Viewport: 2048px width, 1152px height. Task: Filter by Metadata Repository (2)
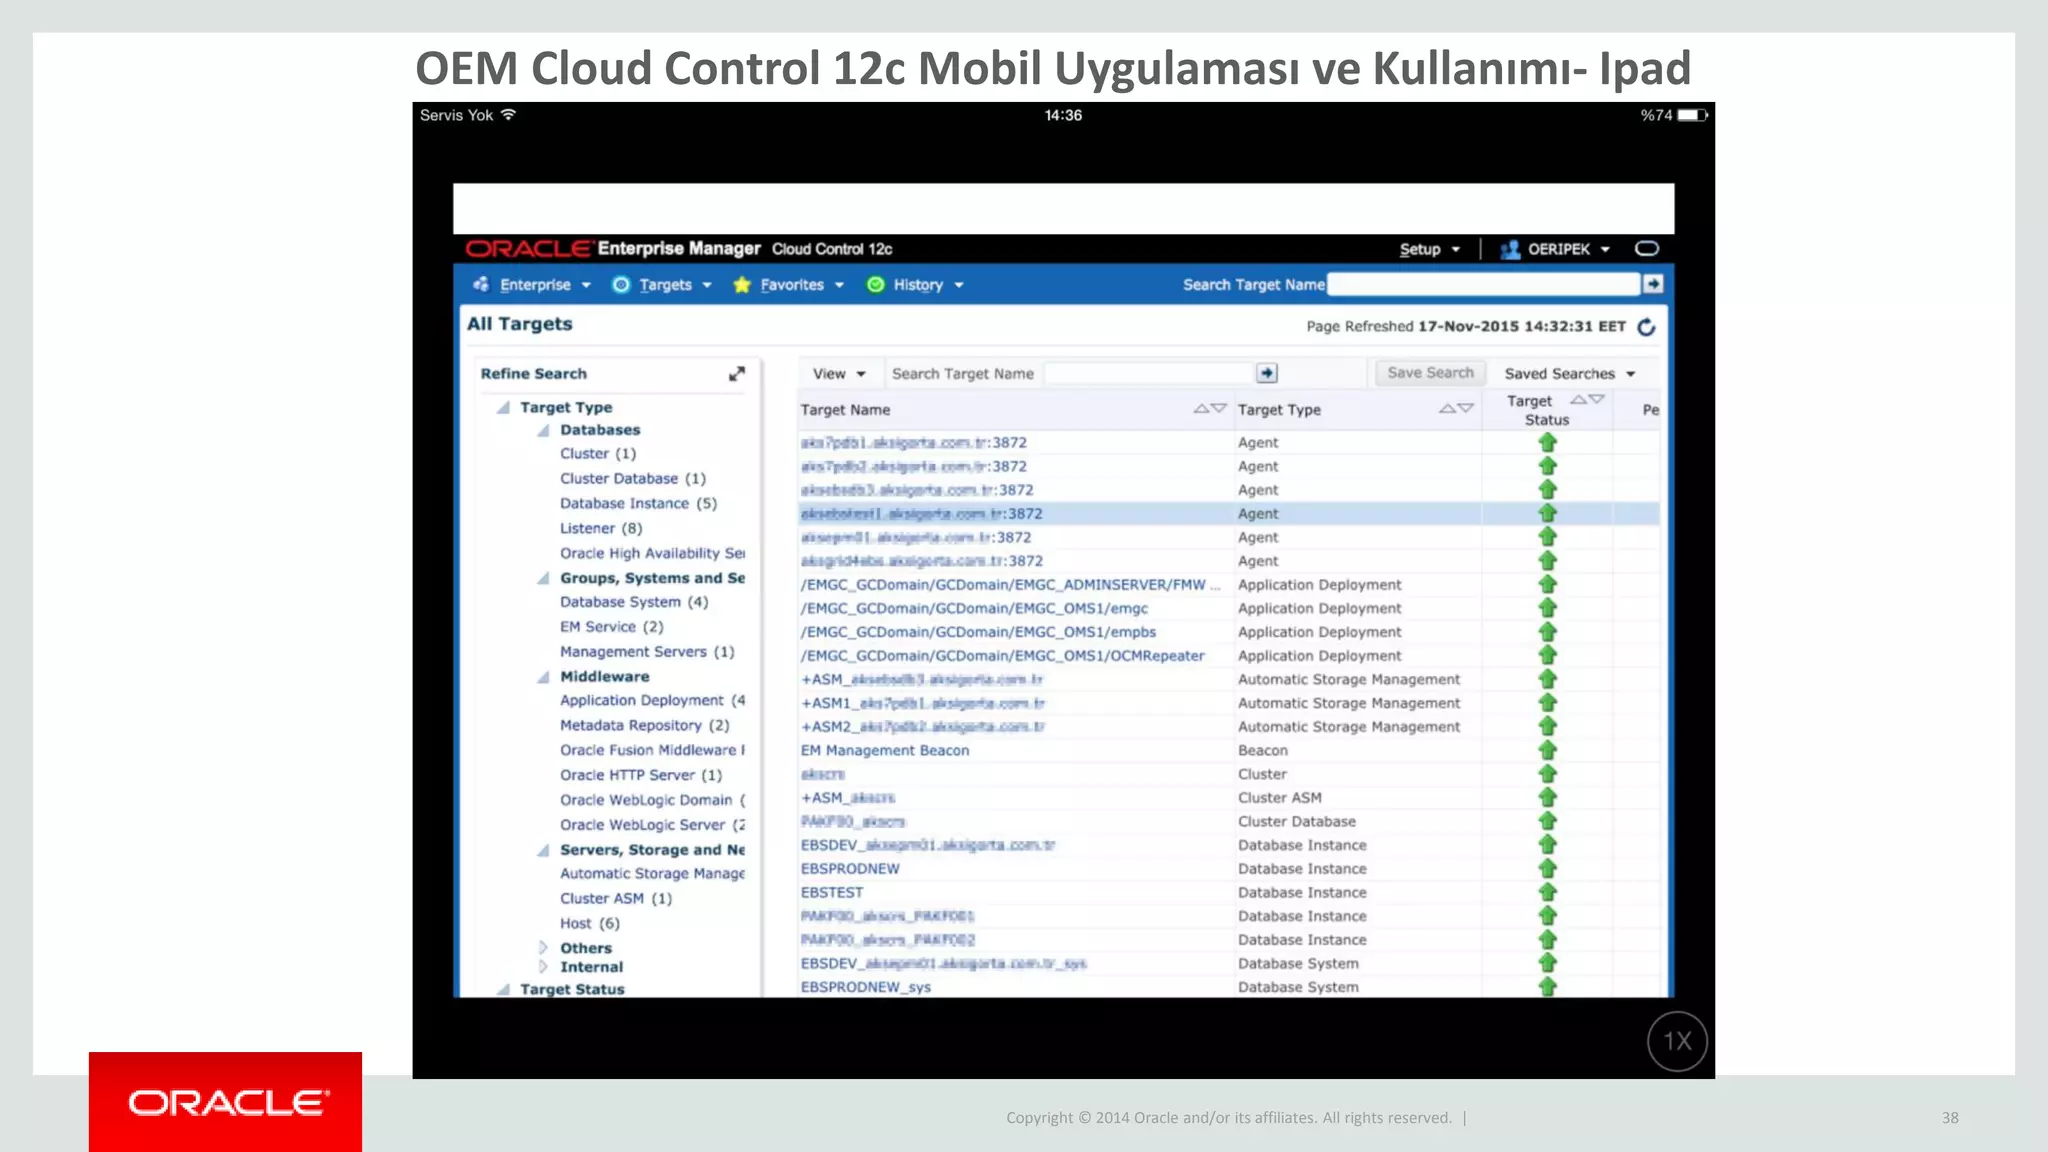point(644,726)
